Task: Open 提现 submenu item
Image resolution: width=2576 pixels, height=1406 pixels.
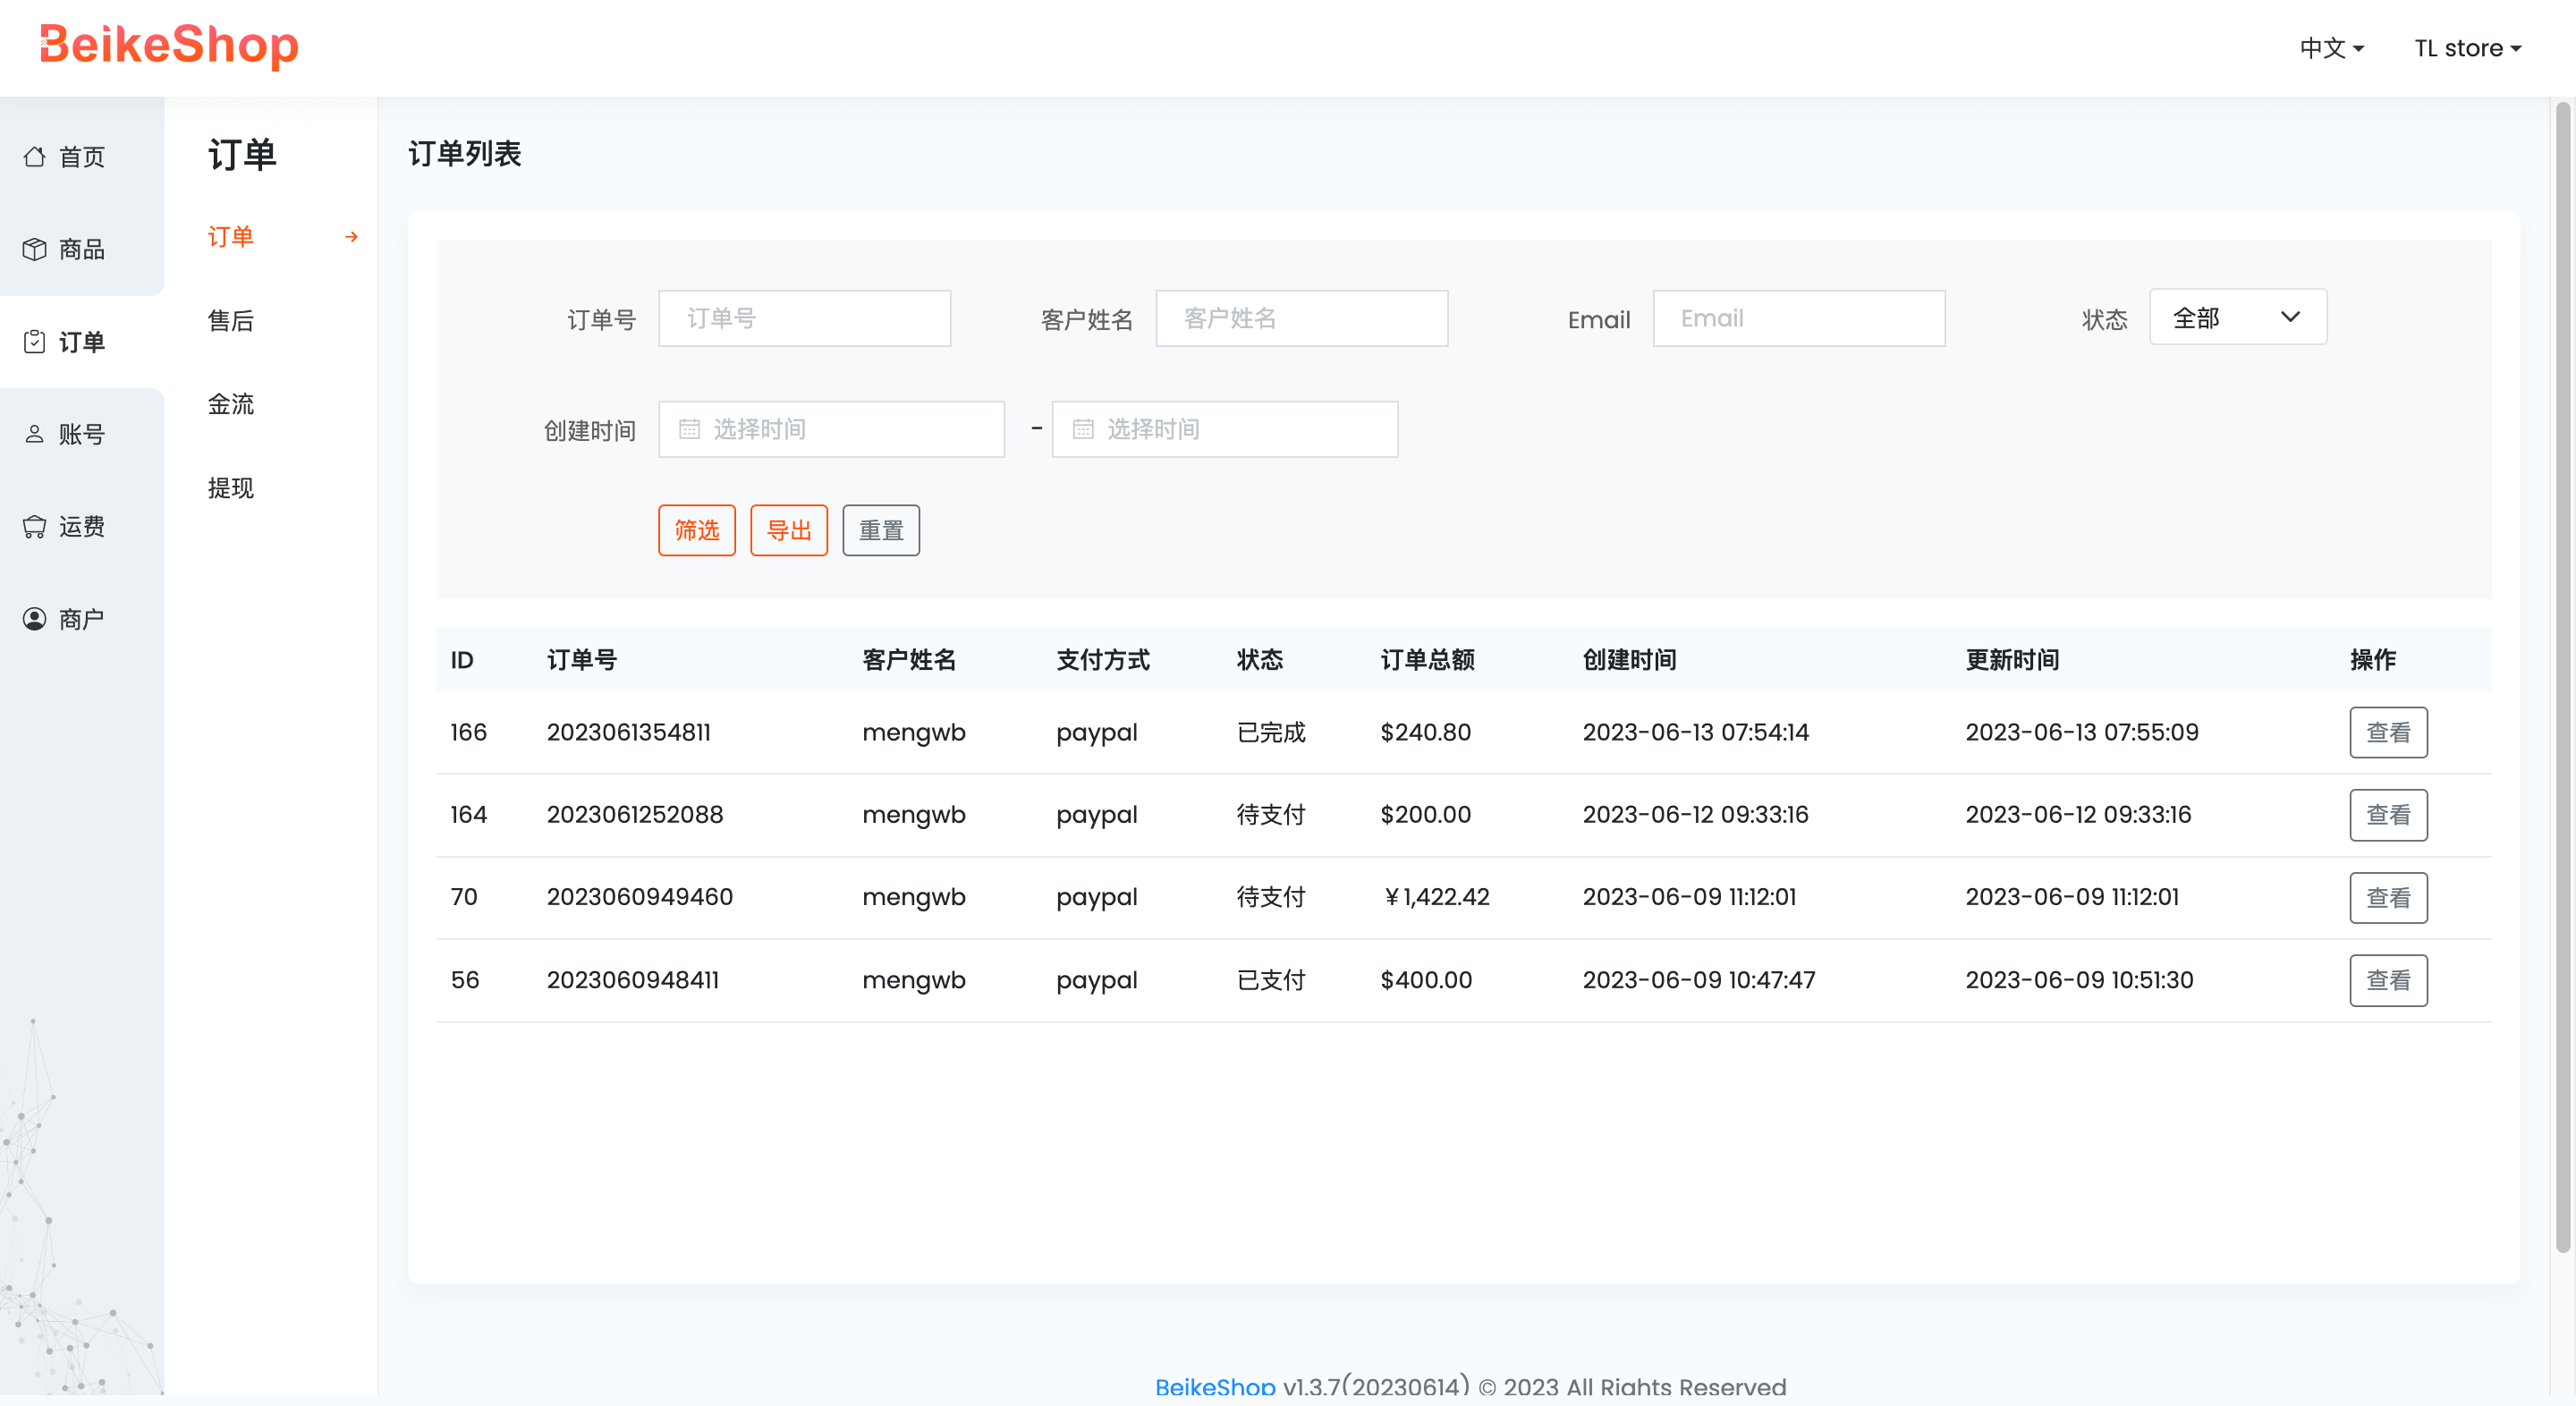Action: [231, 488]
